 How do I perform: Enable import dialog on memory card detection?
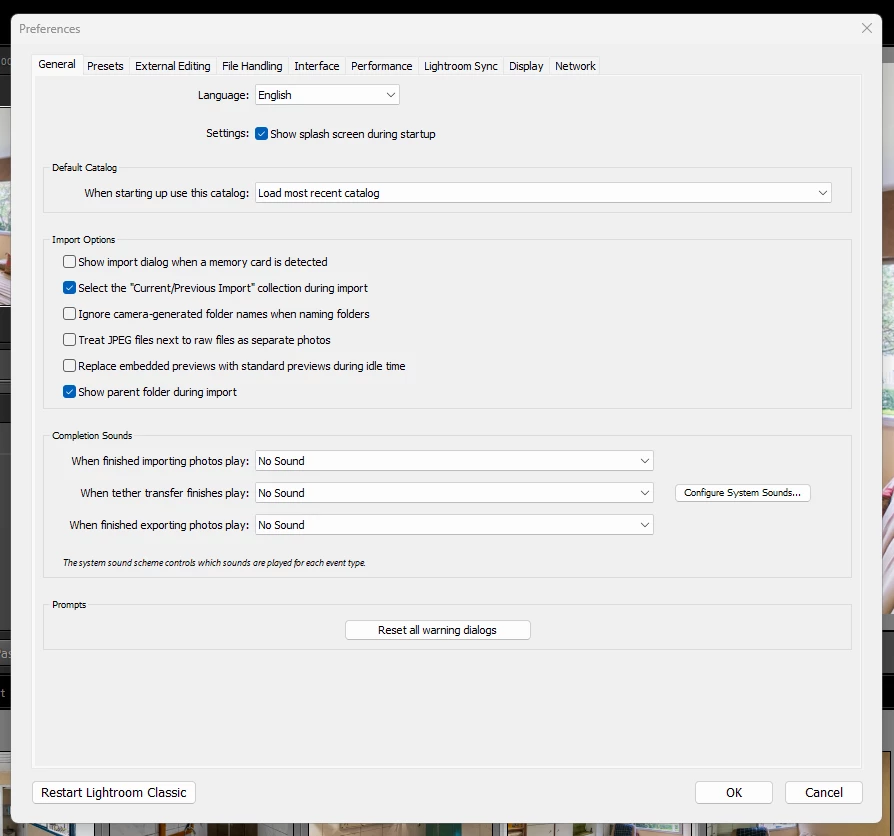point(70,262)
